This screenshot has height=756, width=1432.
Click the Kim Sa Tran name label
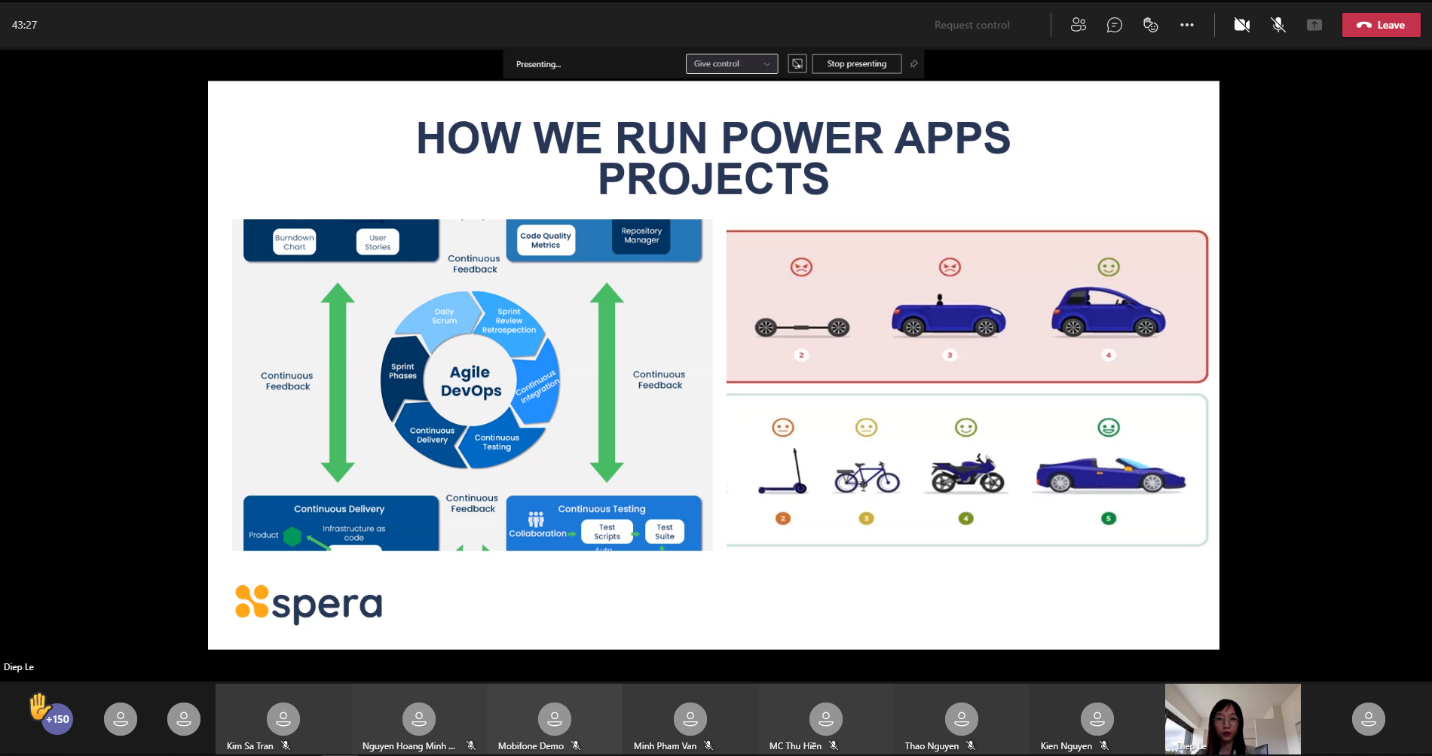(x=250, y=746)
